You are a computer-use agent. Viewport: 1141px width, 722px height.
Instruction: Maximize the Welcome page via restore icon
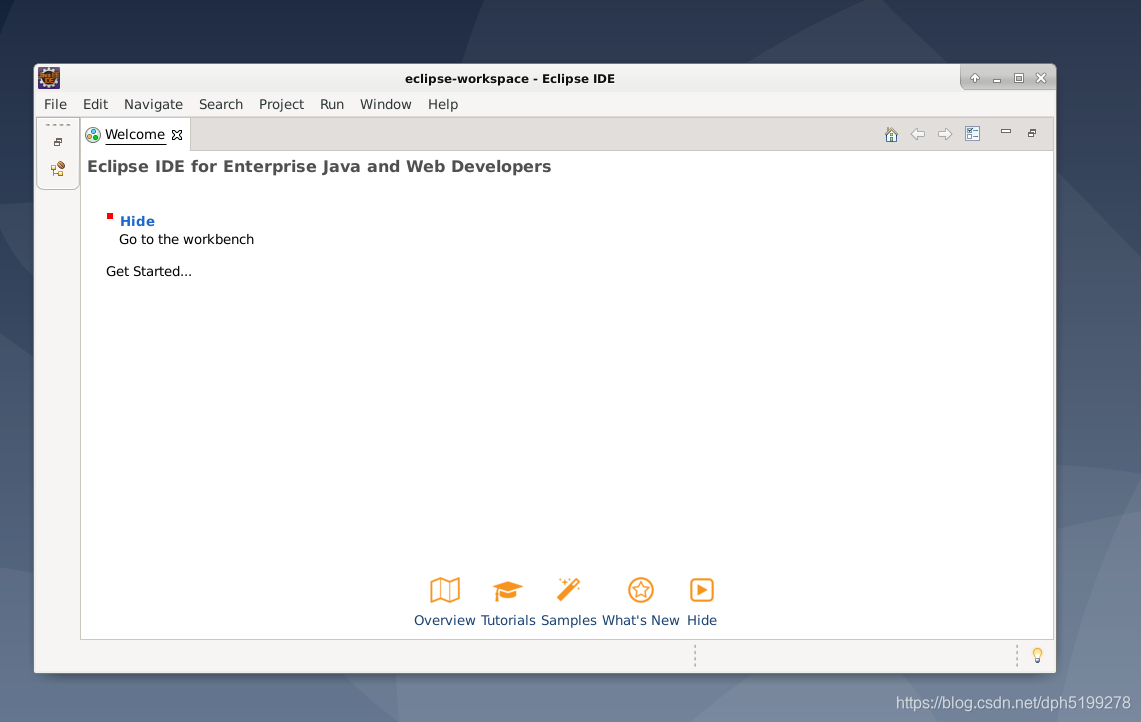[x=1031, y=133]
